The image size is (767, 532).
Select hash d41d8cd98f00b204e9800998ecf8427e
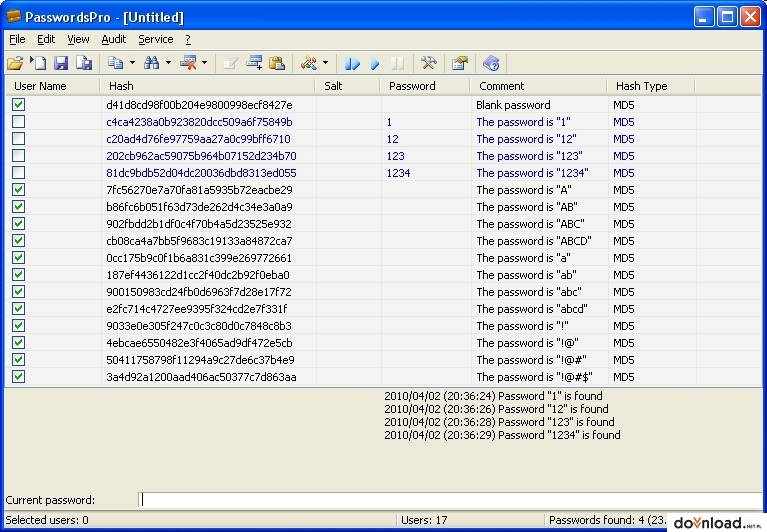click(x=199, y=105)
